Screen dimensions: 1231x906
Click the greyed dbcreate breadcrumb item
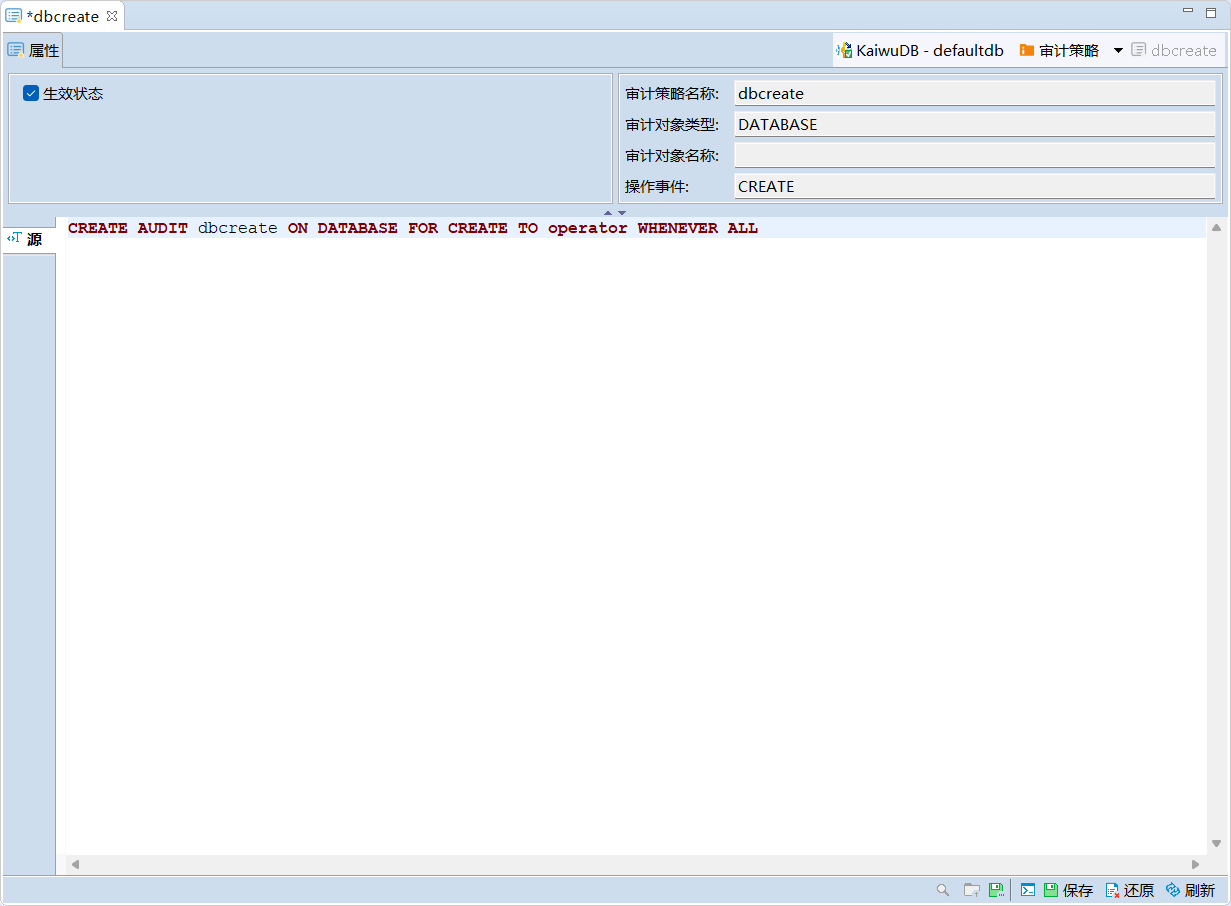tap(1174, 50)
